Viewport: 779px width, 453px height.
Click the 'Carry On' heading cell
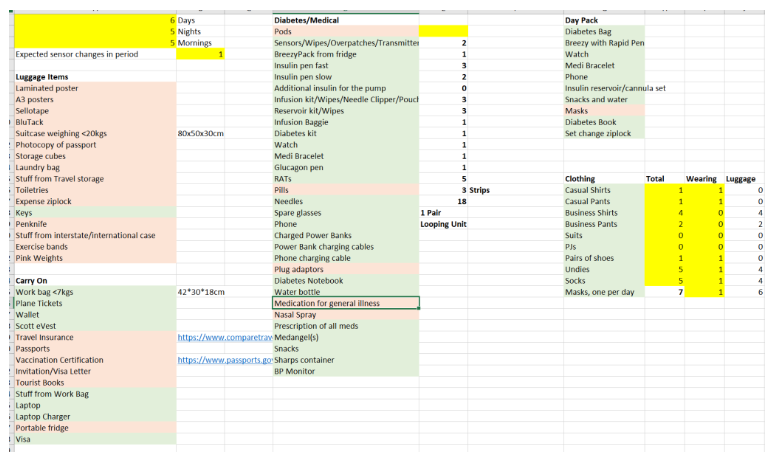[33, 281]
